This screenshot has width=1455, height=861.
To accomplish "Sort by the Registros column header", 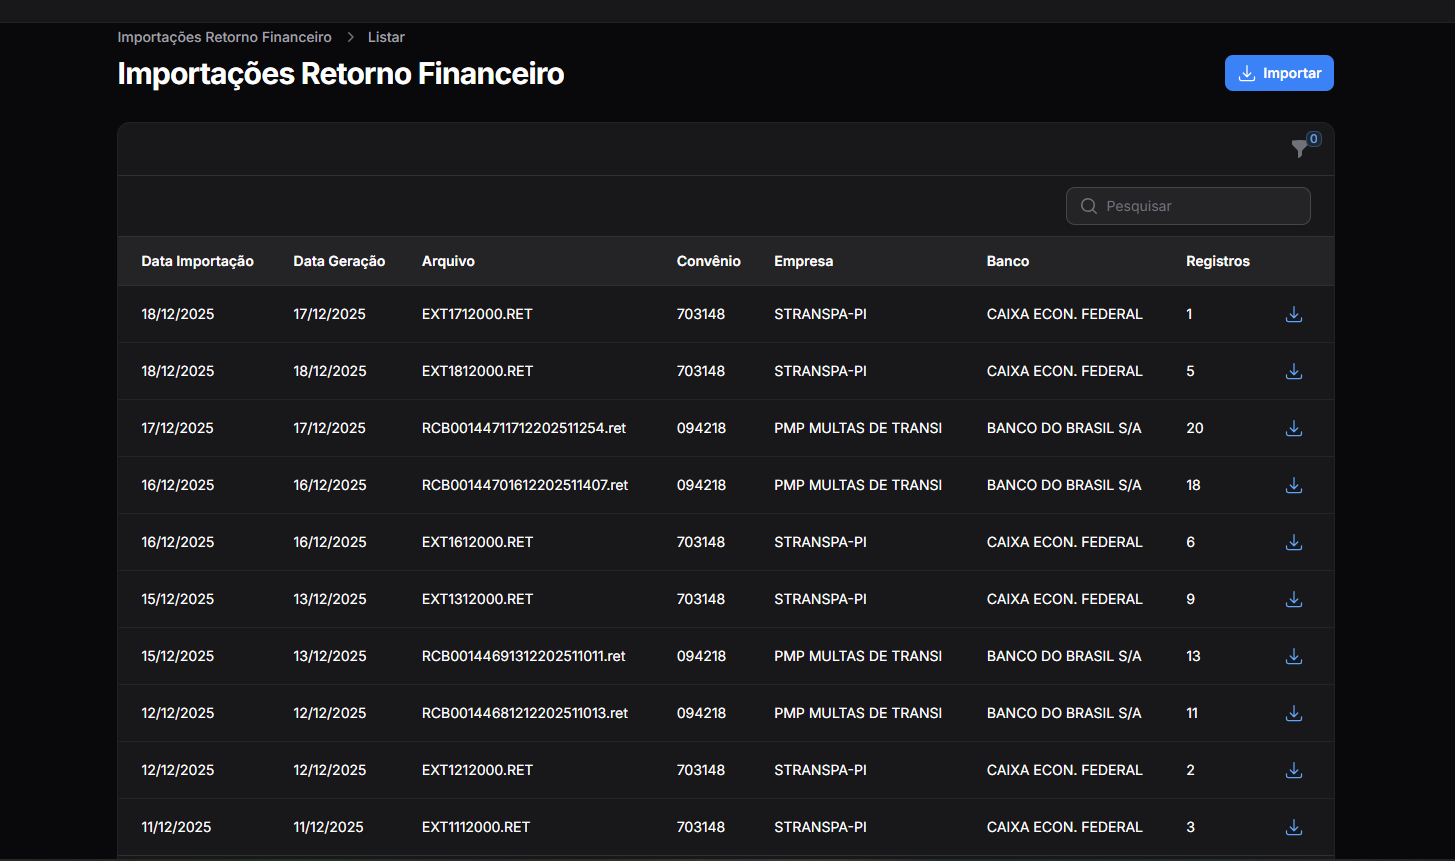I will click(1217, 261).
